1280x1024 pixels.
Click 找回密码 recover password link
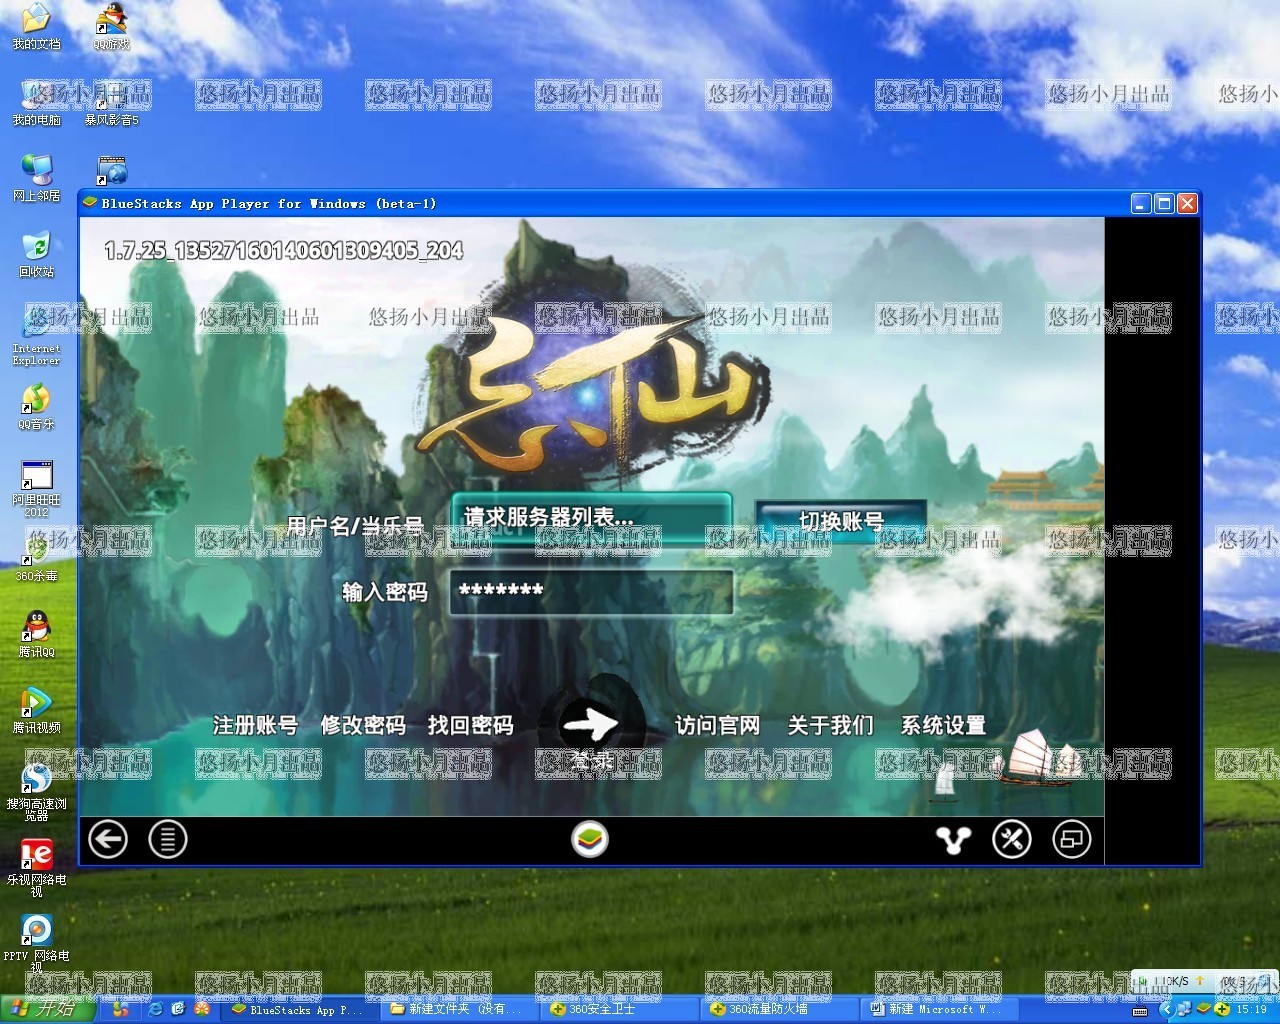(x=471, y=725)
